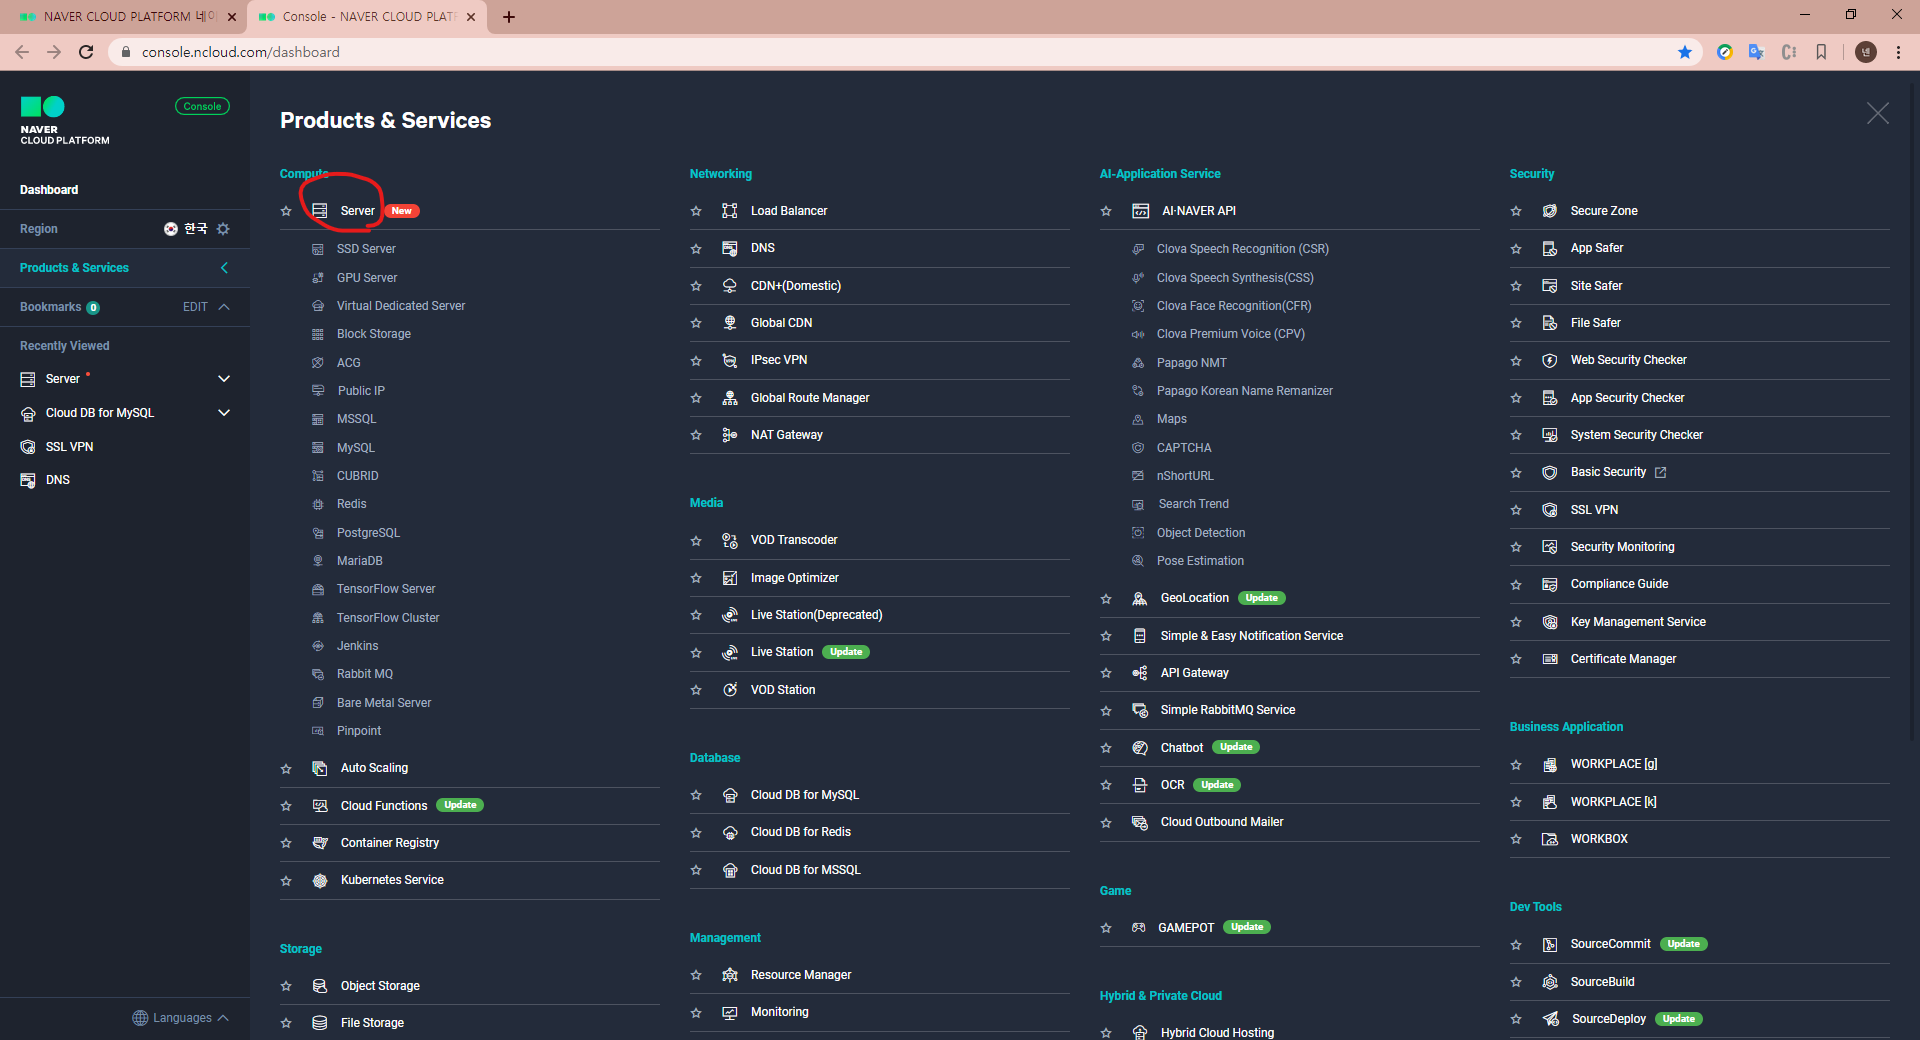Screen dimensions: 1920x1040
Task: Open a new browser tab
Action: [509, 17]
